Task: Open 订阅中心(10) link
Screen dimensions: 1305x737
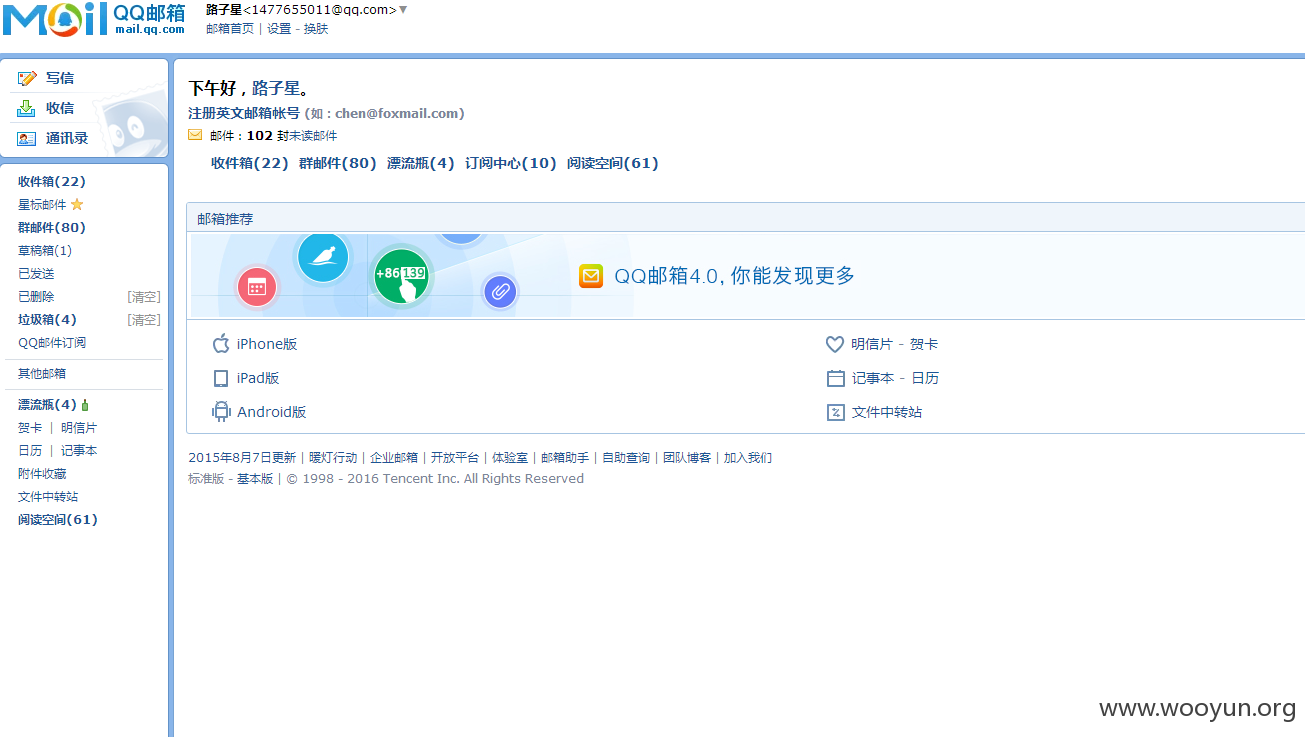Action: tap(511, 163)
